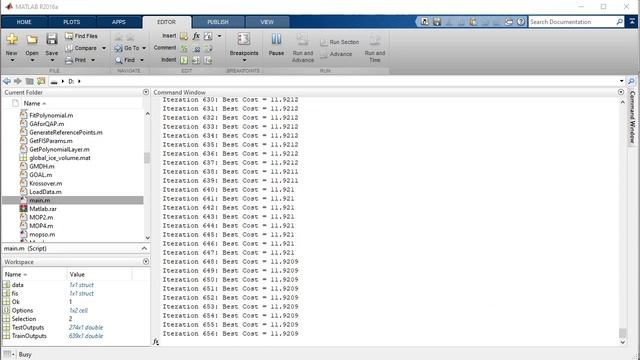Expand the Find dropdown arrow
The image size is (640, 360).
click(x=142, y=60)
